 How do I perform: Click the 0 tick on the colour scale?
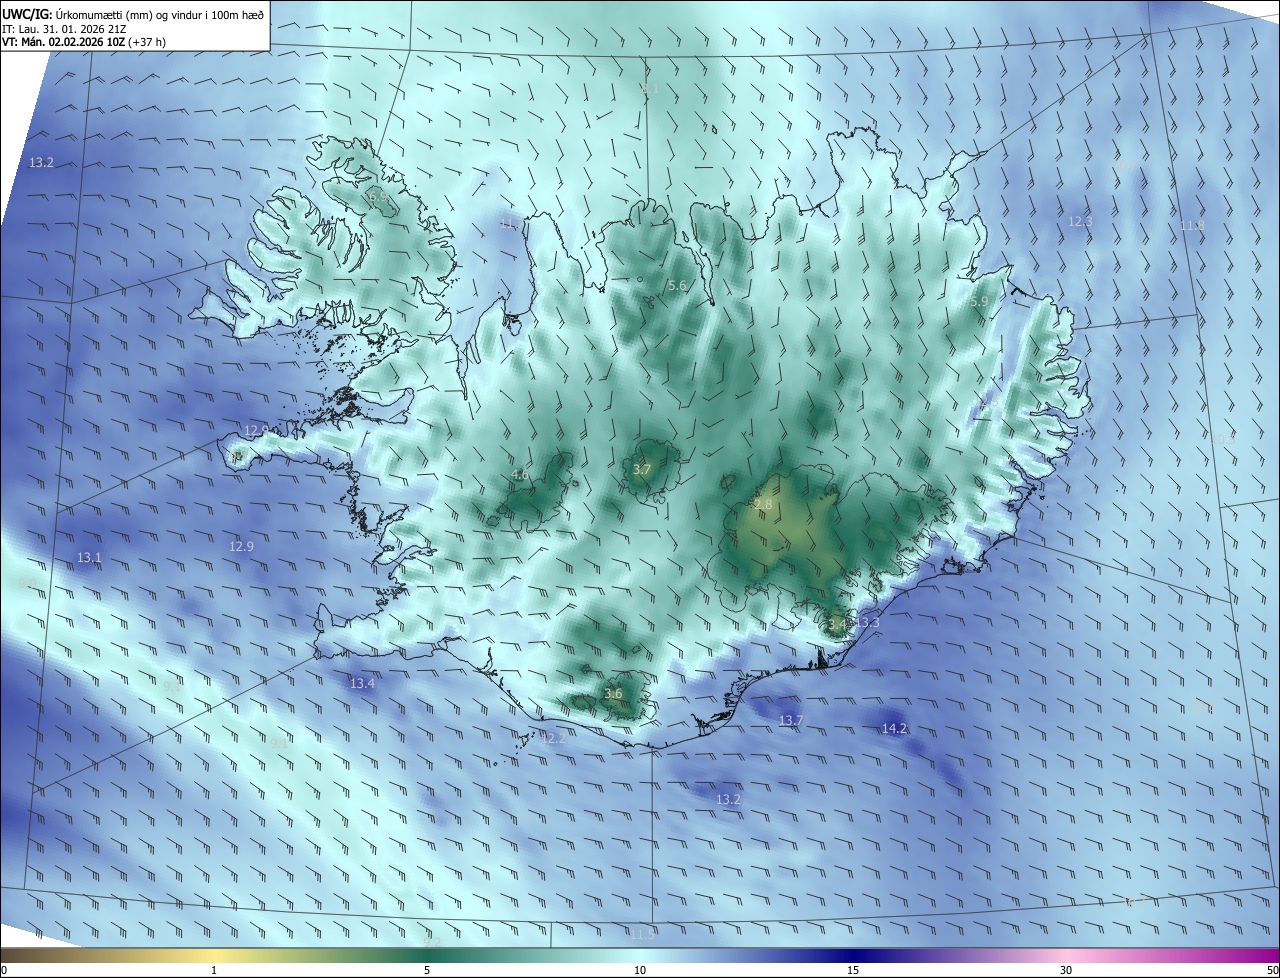(x=4, y=970)
